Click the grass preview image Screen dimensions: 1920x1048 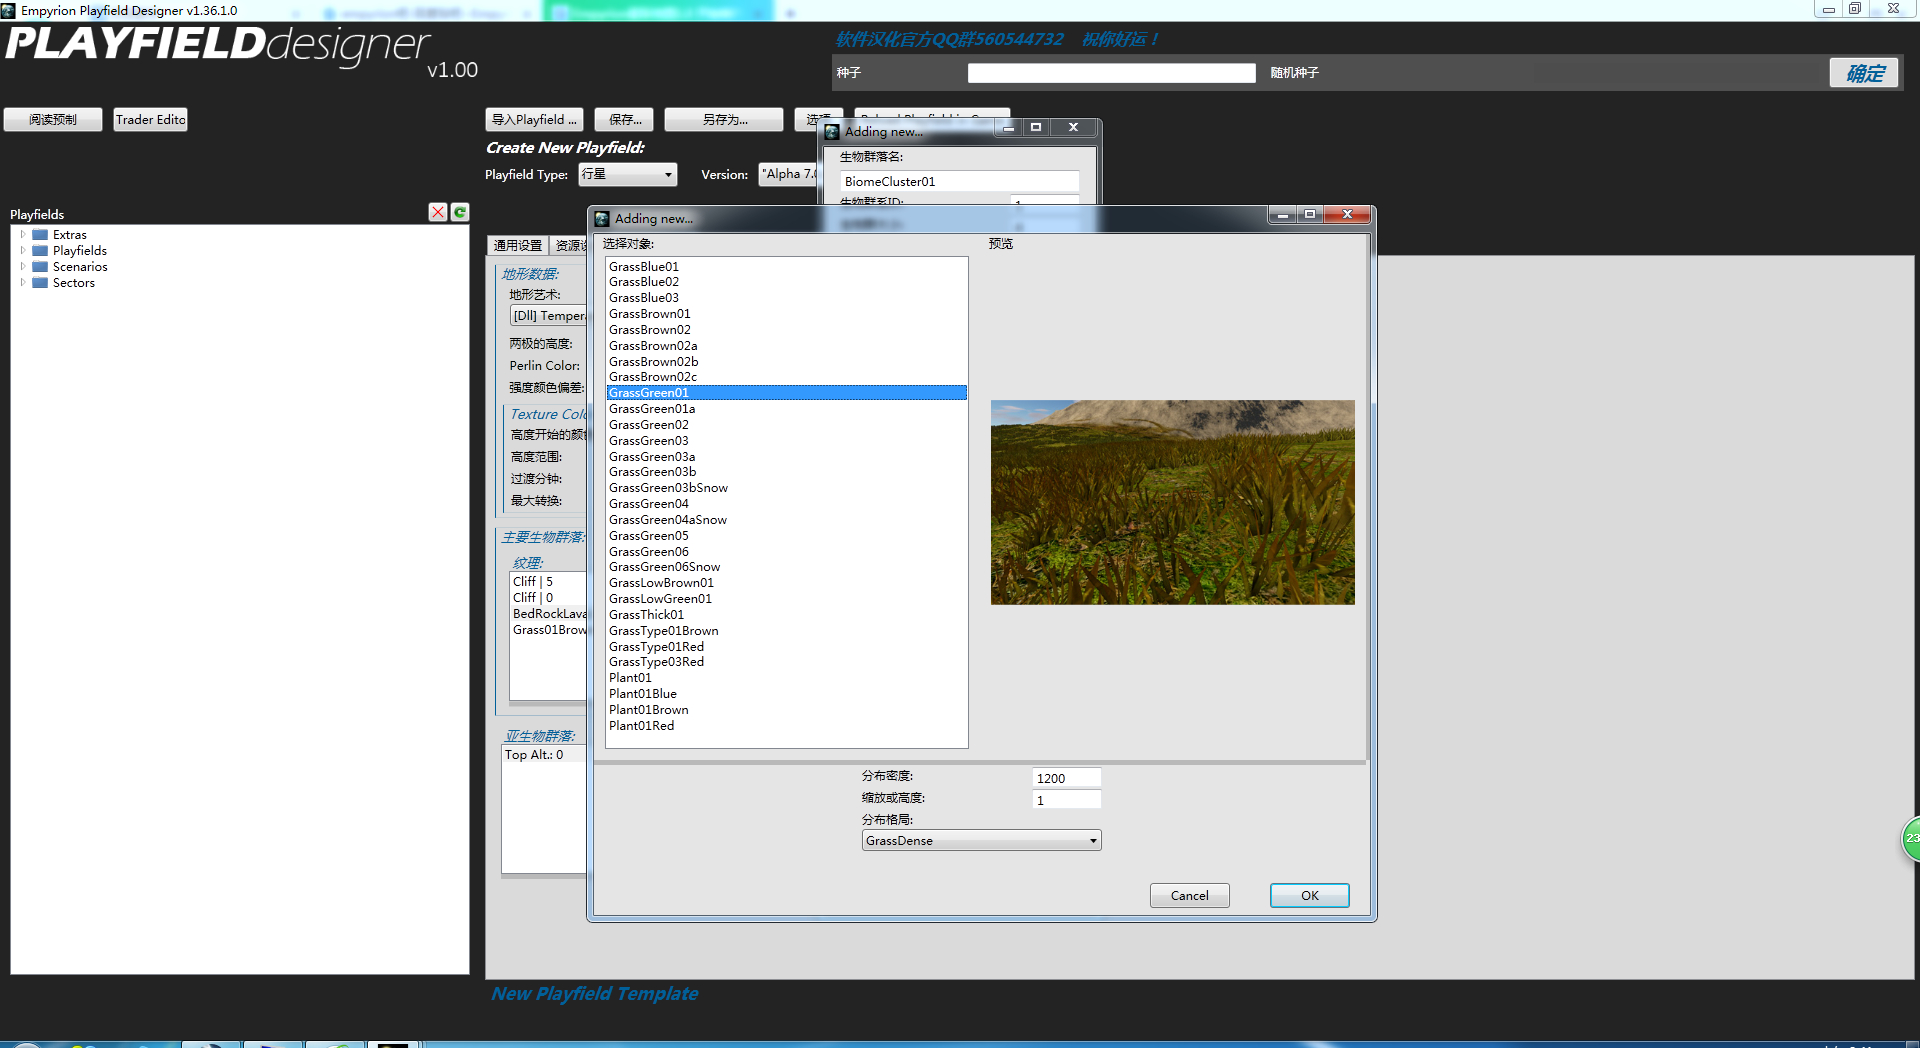point(1173,502)
